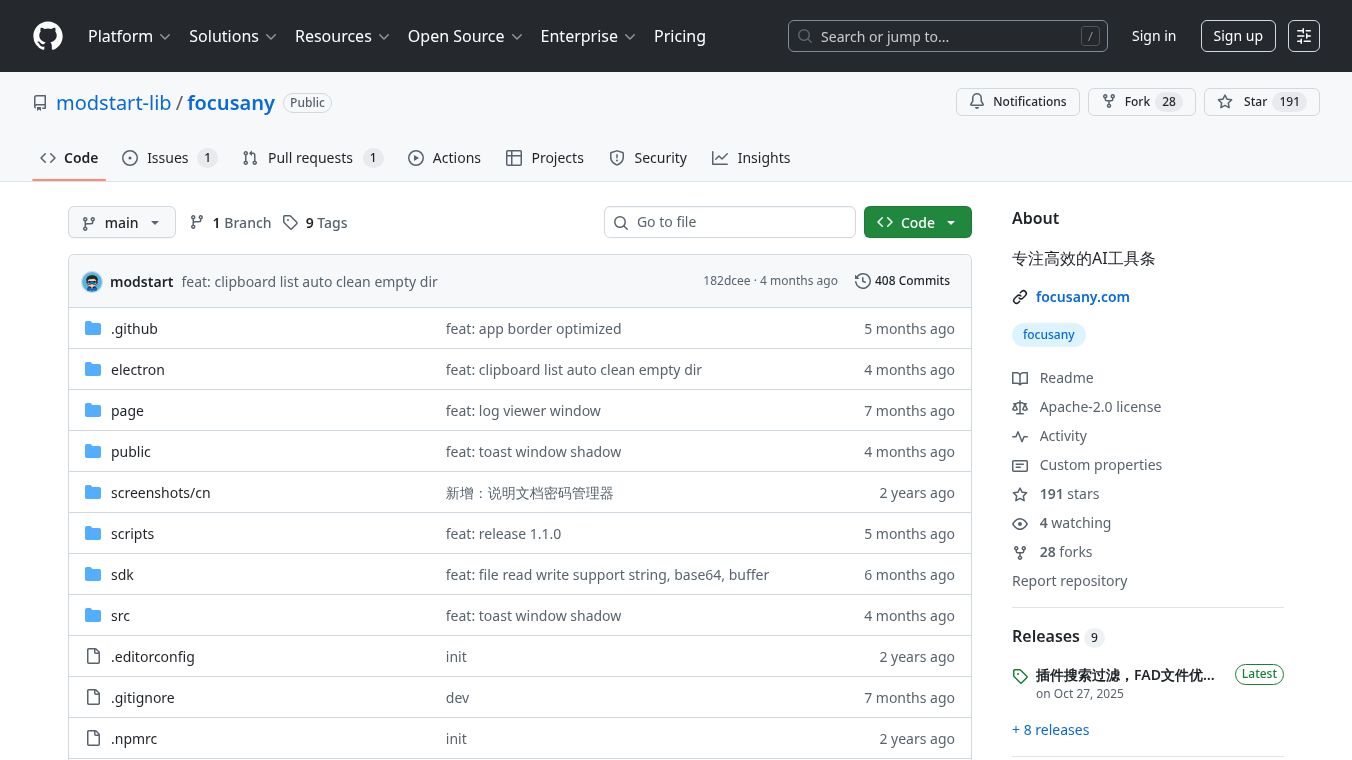The height and width of the screenshot is (760, 1352).
Task: Expand the Platform menu in header
Action: click(x=129, y=36)
